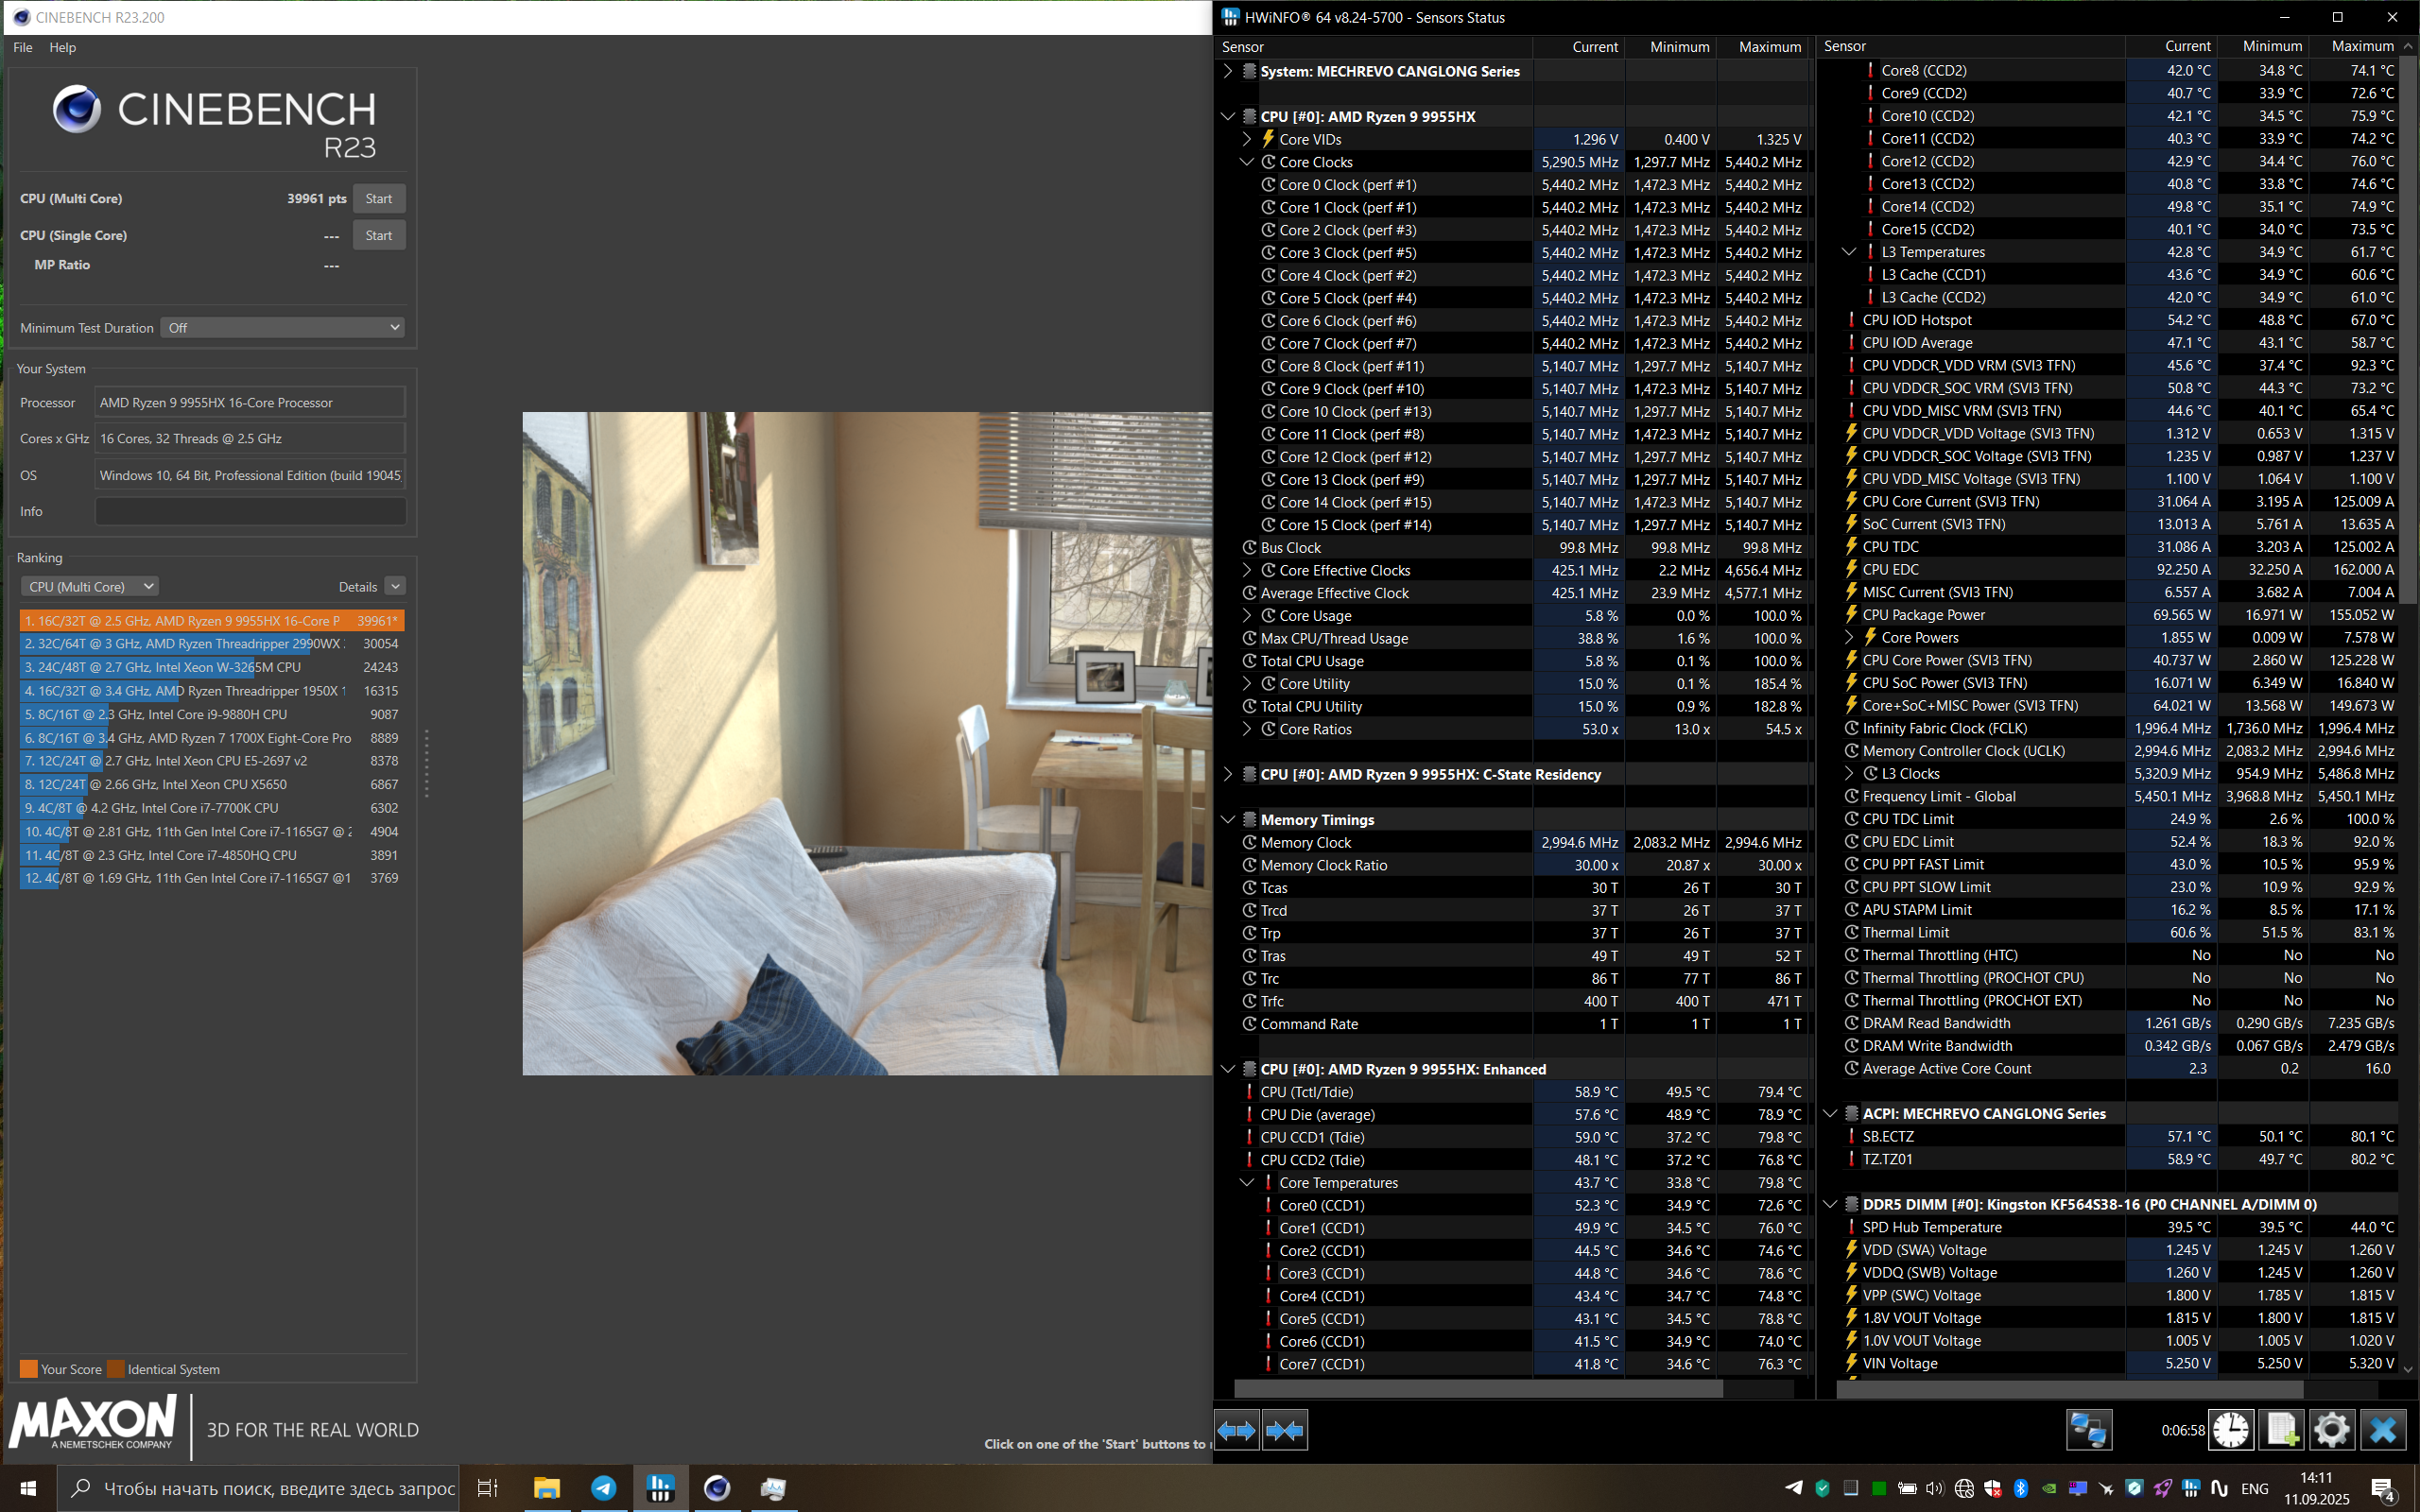Switch to HWiNFO via its taskbar icon
Viewport: 2420px width, 1512px height.
[x=660, y=1488]
